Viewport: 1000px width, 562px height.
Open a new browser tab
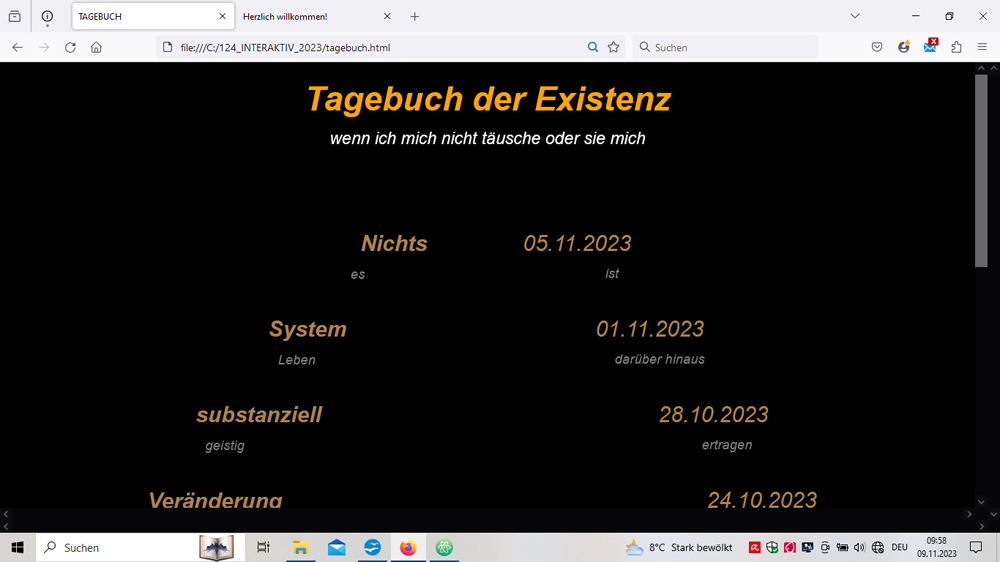(x=415, y=17)
